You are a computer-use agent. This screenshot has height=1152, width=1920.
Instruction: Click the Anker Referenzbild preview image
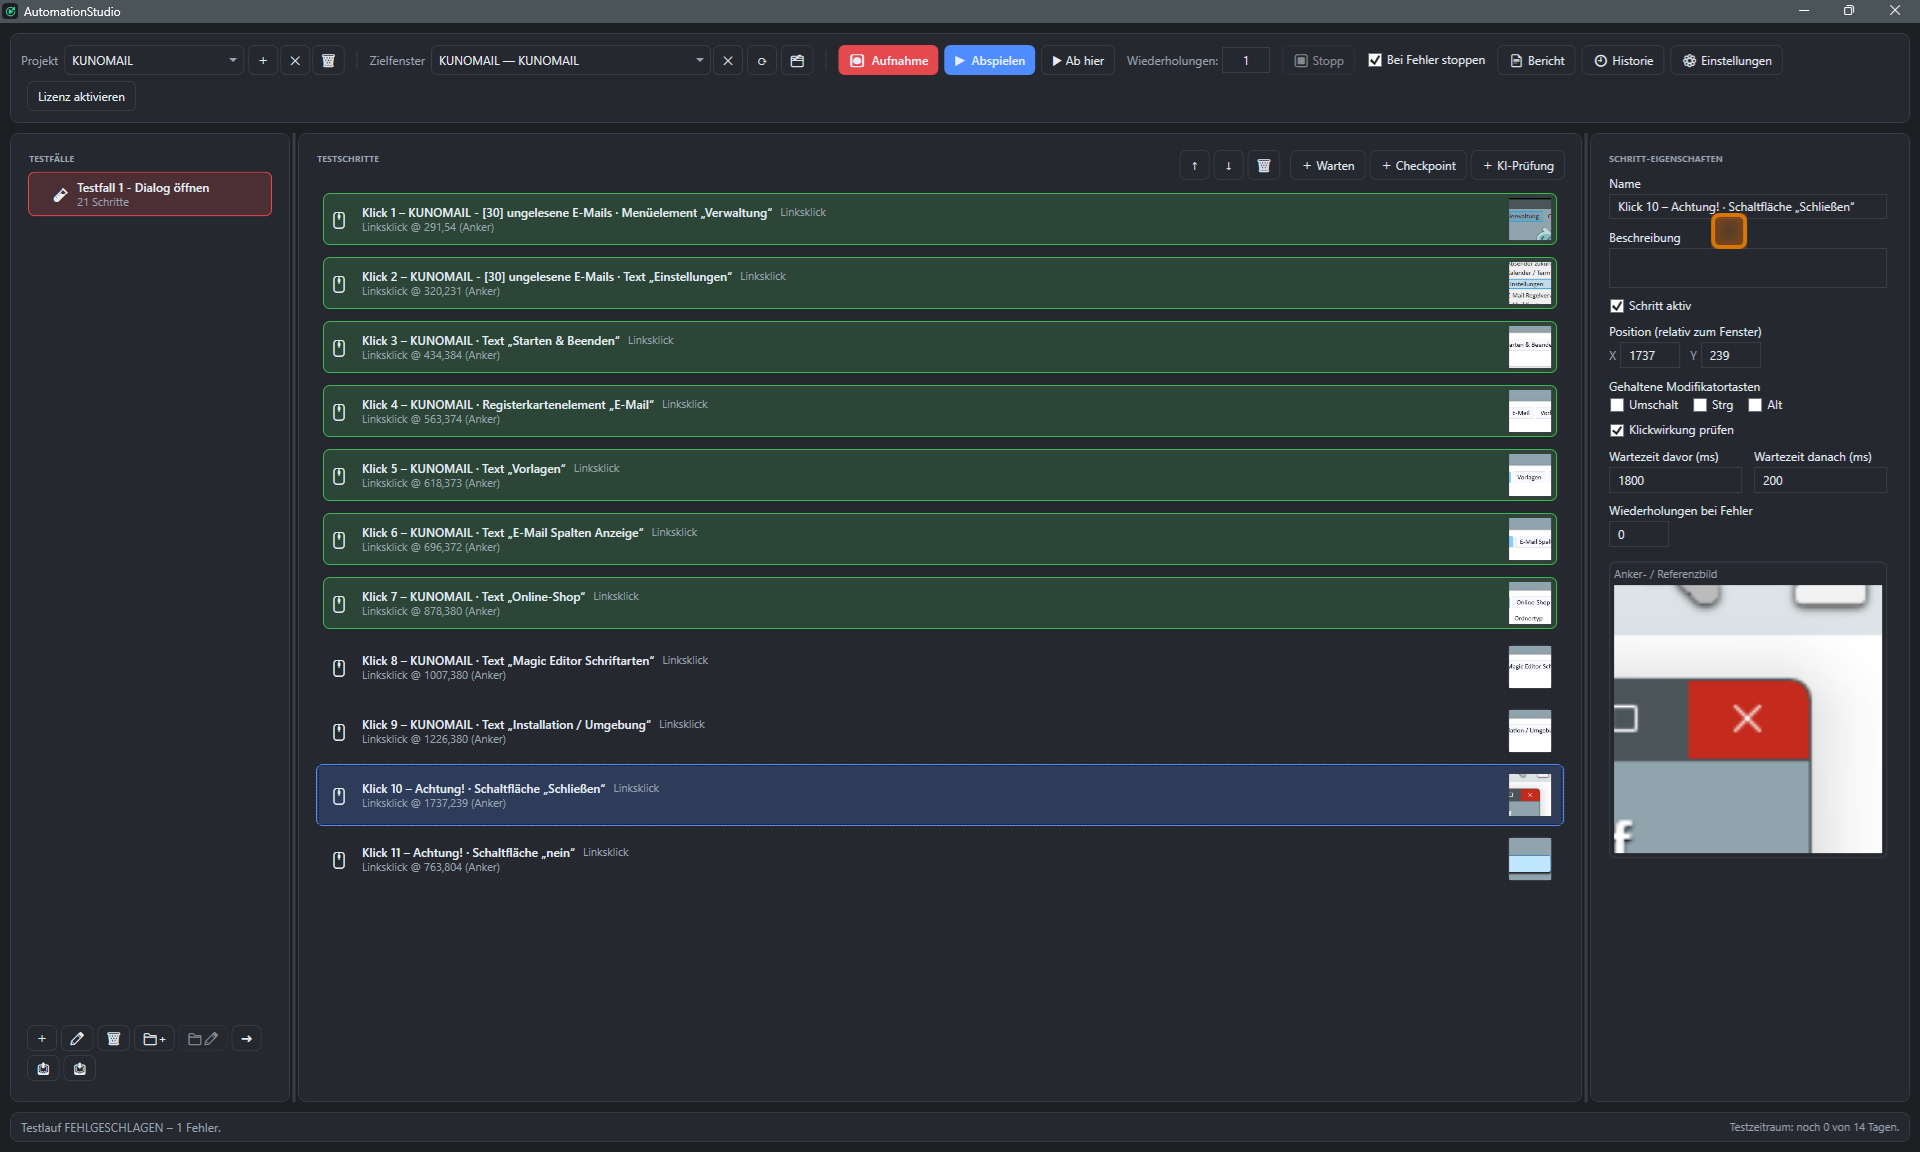[1747, 719]
